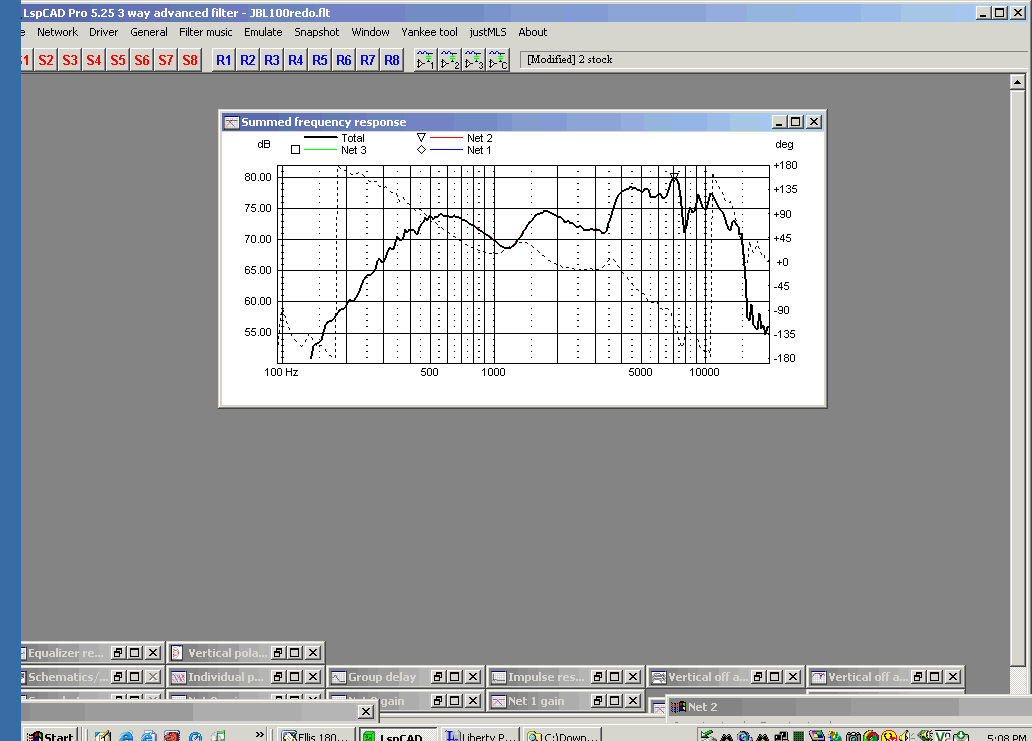
Task: Restore the minimized Equalizer response window
Action: coord(116,653)
